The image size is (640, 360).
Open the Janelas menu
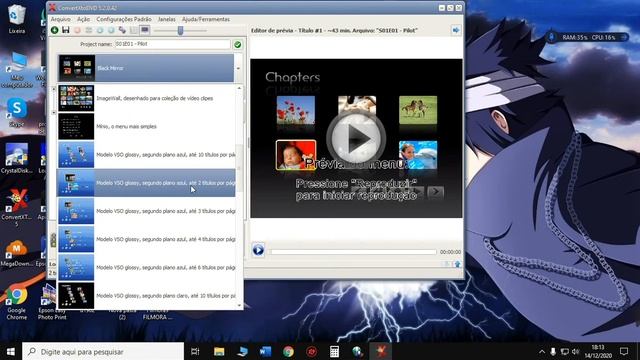coord(167,19)
